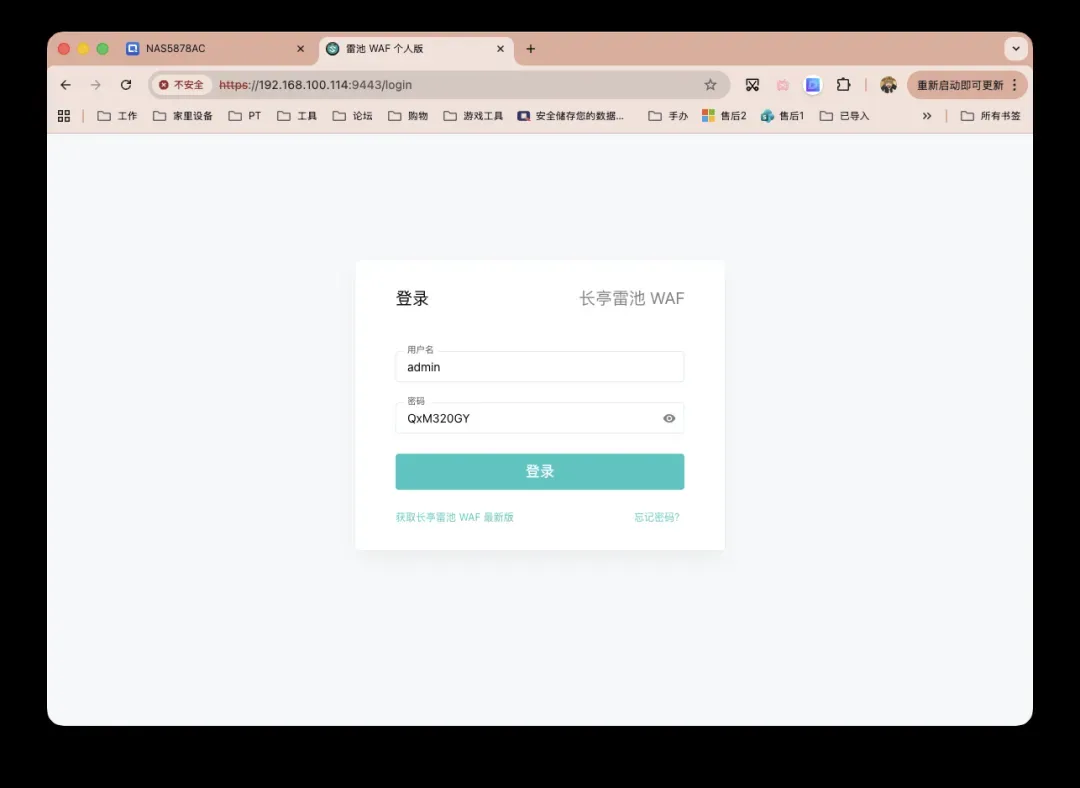The height and width of the screenshot is (788, 1080).
Task: Open the 游戏工具 bookmark folder
Action: coord(473,116)
